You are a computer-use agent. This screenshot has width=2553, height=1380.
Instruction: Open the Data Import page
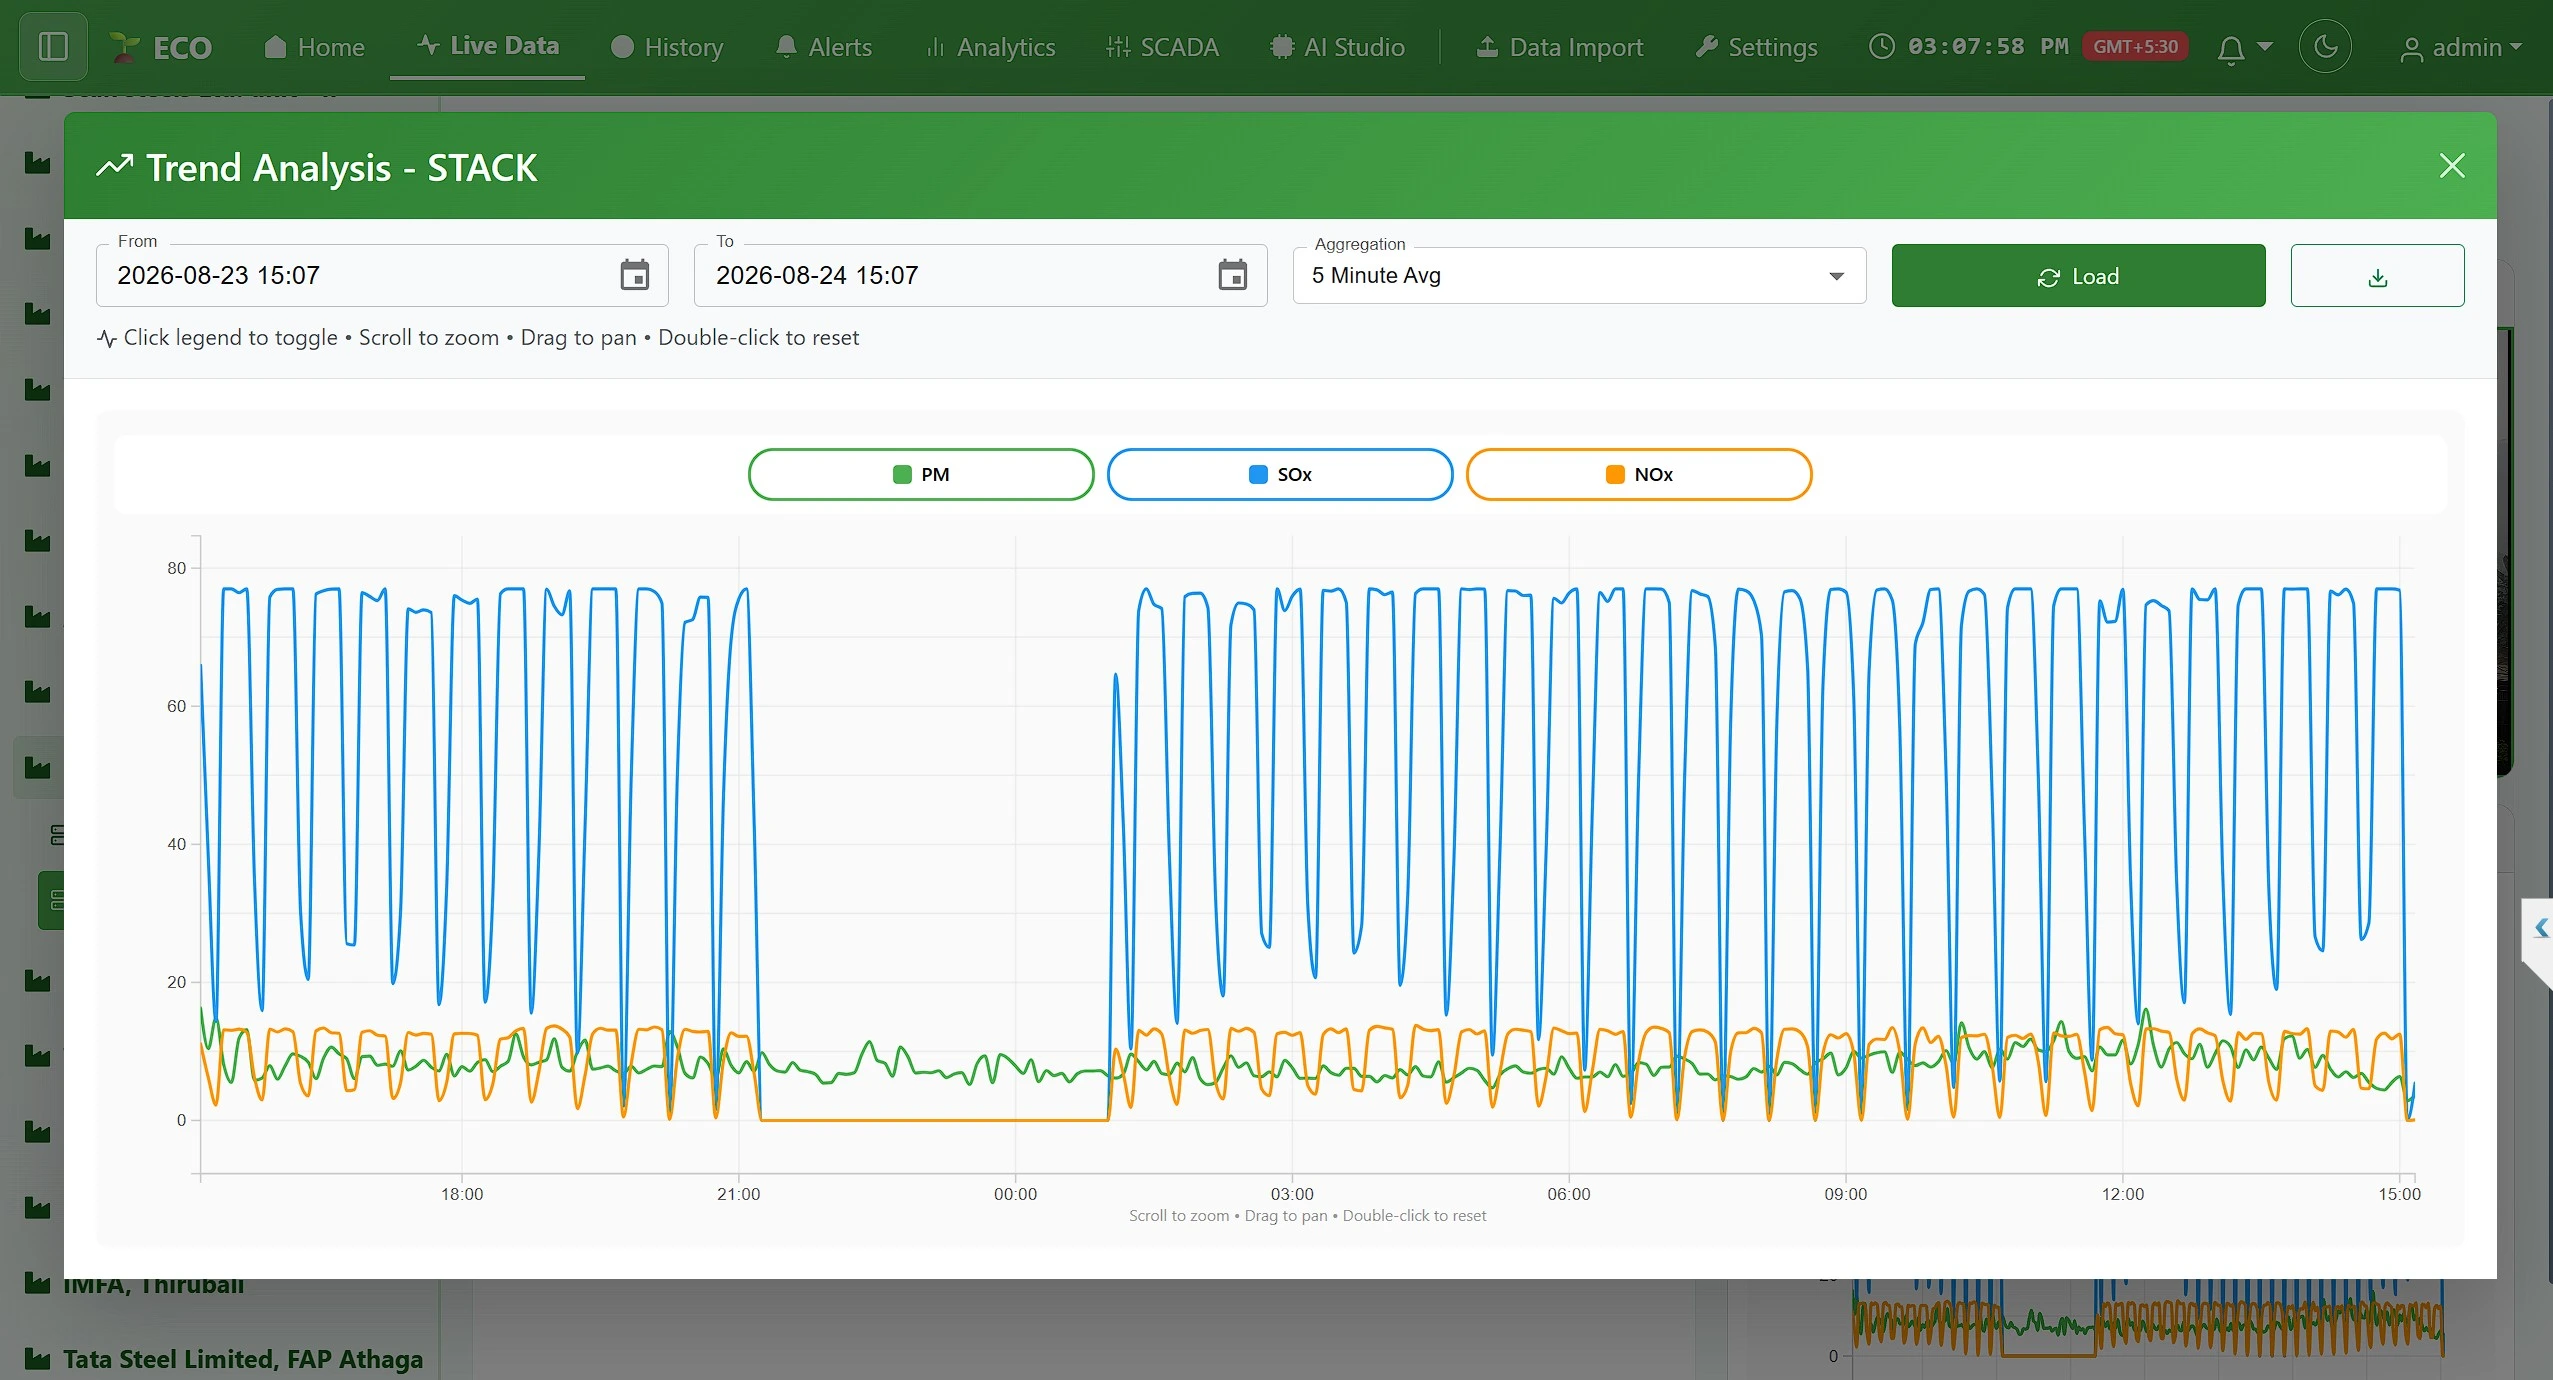click(x=1559, y=47)
